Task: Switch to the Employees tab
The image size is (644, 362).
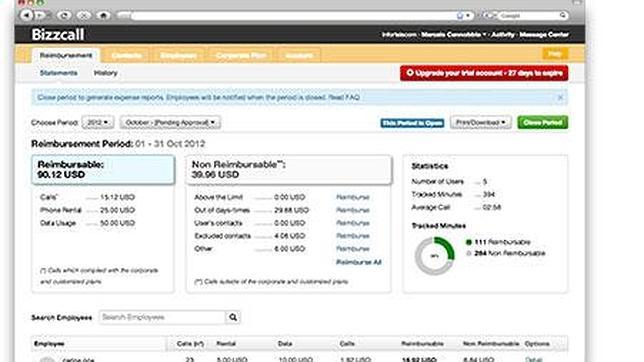Action: [x=178, y=55]
